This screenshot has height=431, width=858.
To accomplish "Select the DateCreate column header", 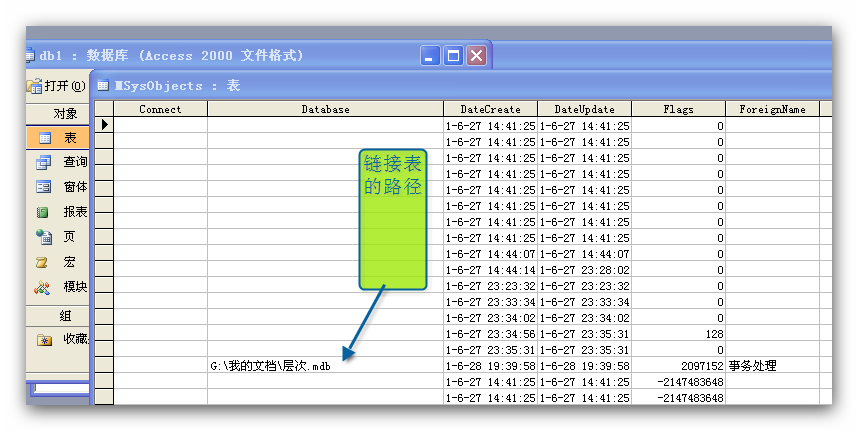I will (x=491, y=109).
